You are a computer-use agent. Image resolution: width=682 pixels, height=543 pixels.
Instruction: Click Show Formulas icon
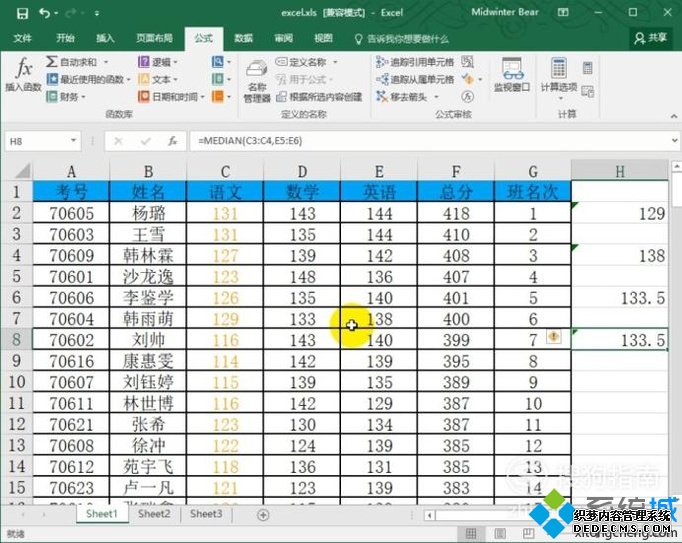click(468, 62)
